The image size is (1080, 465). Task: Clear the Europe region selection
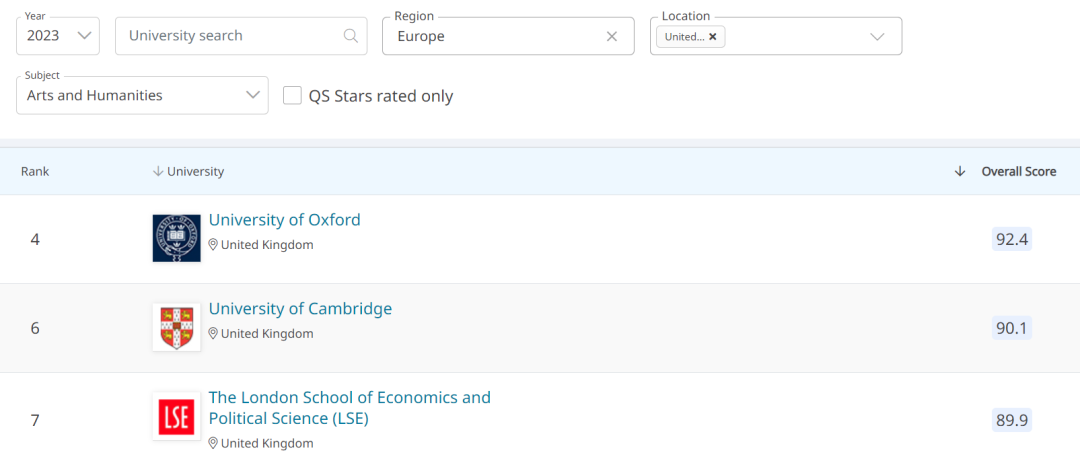(612, 36)
